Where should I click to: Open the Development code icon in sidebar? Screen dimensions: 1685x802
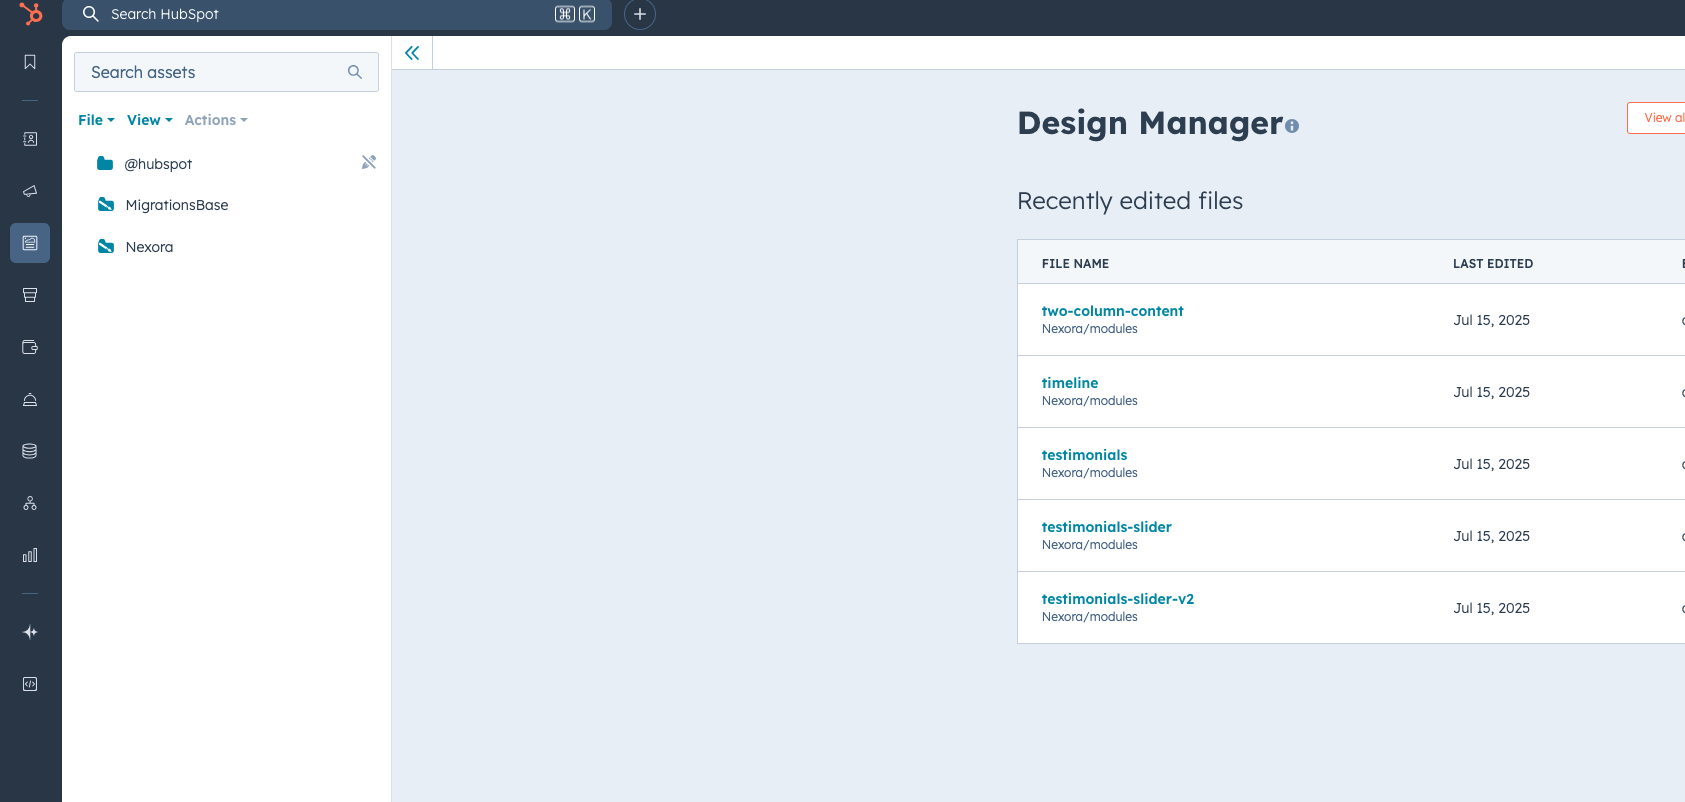(x=30, y=684)
